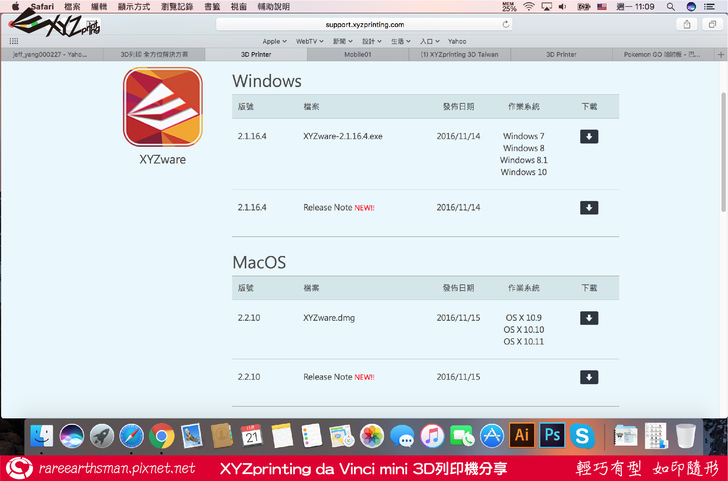
Task: Open FaceTime from the Dock
Action: (x=462, y=436)
